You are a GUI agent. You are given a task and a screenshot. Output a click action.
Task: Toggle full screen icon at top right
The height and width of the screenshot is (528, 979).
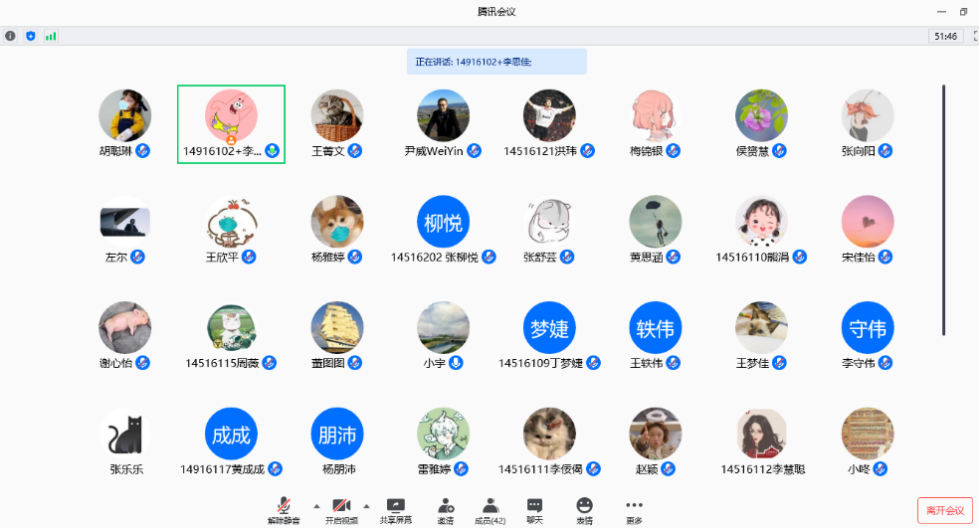tap(974, 36)
